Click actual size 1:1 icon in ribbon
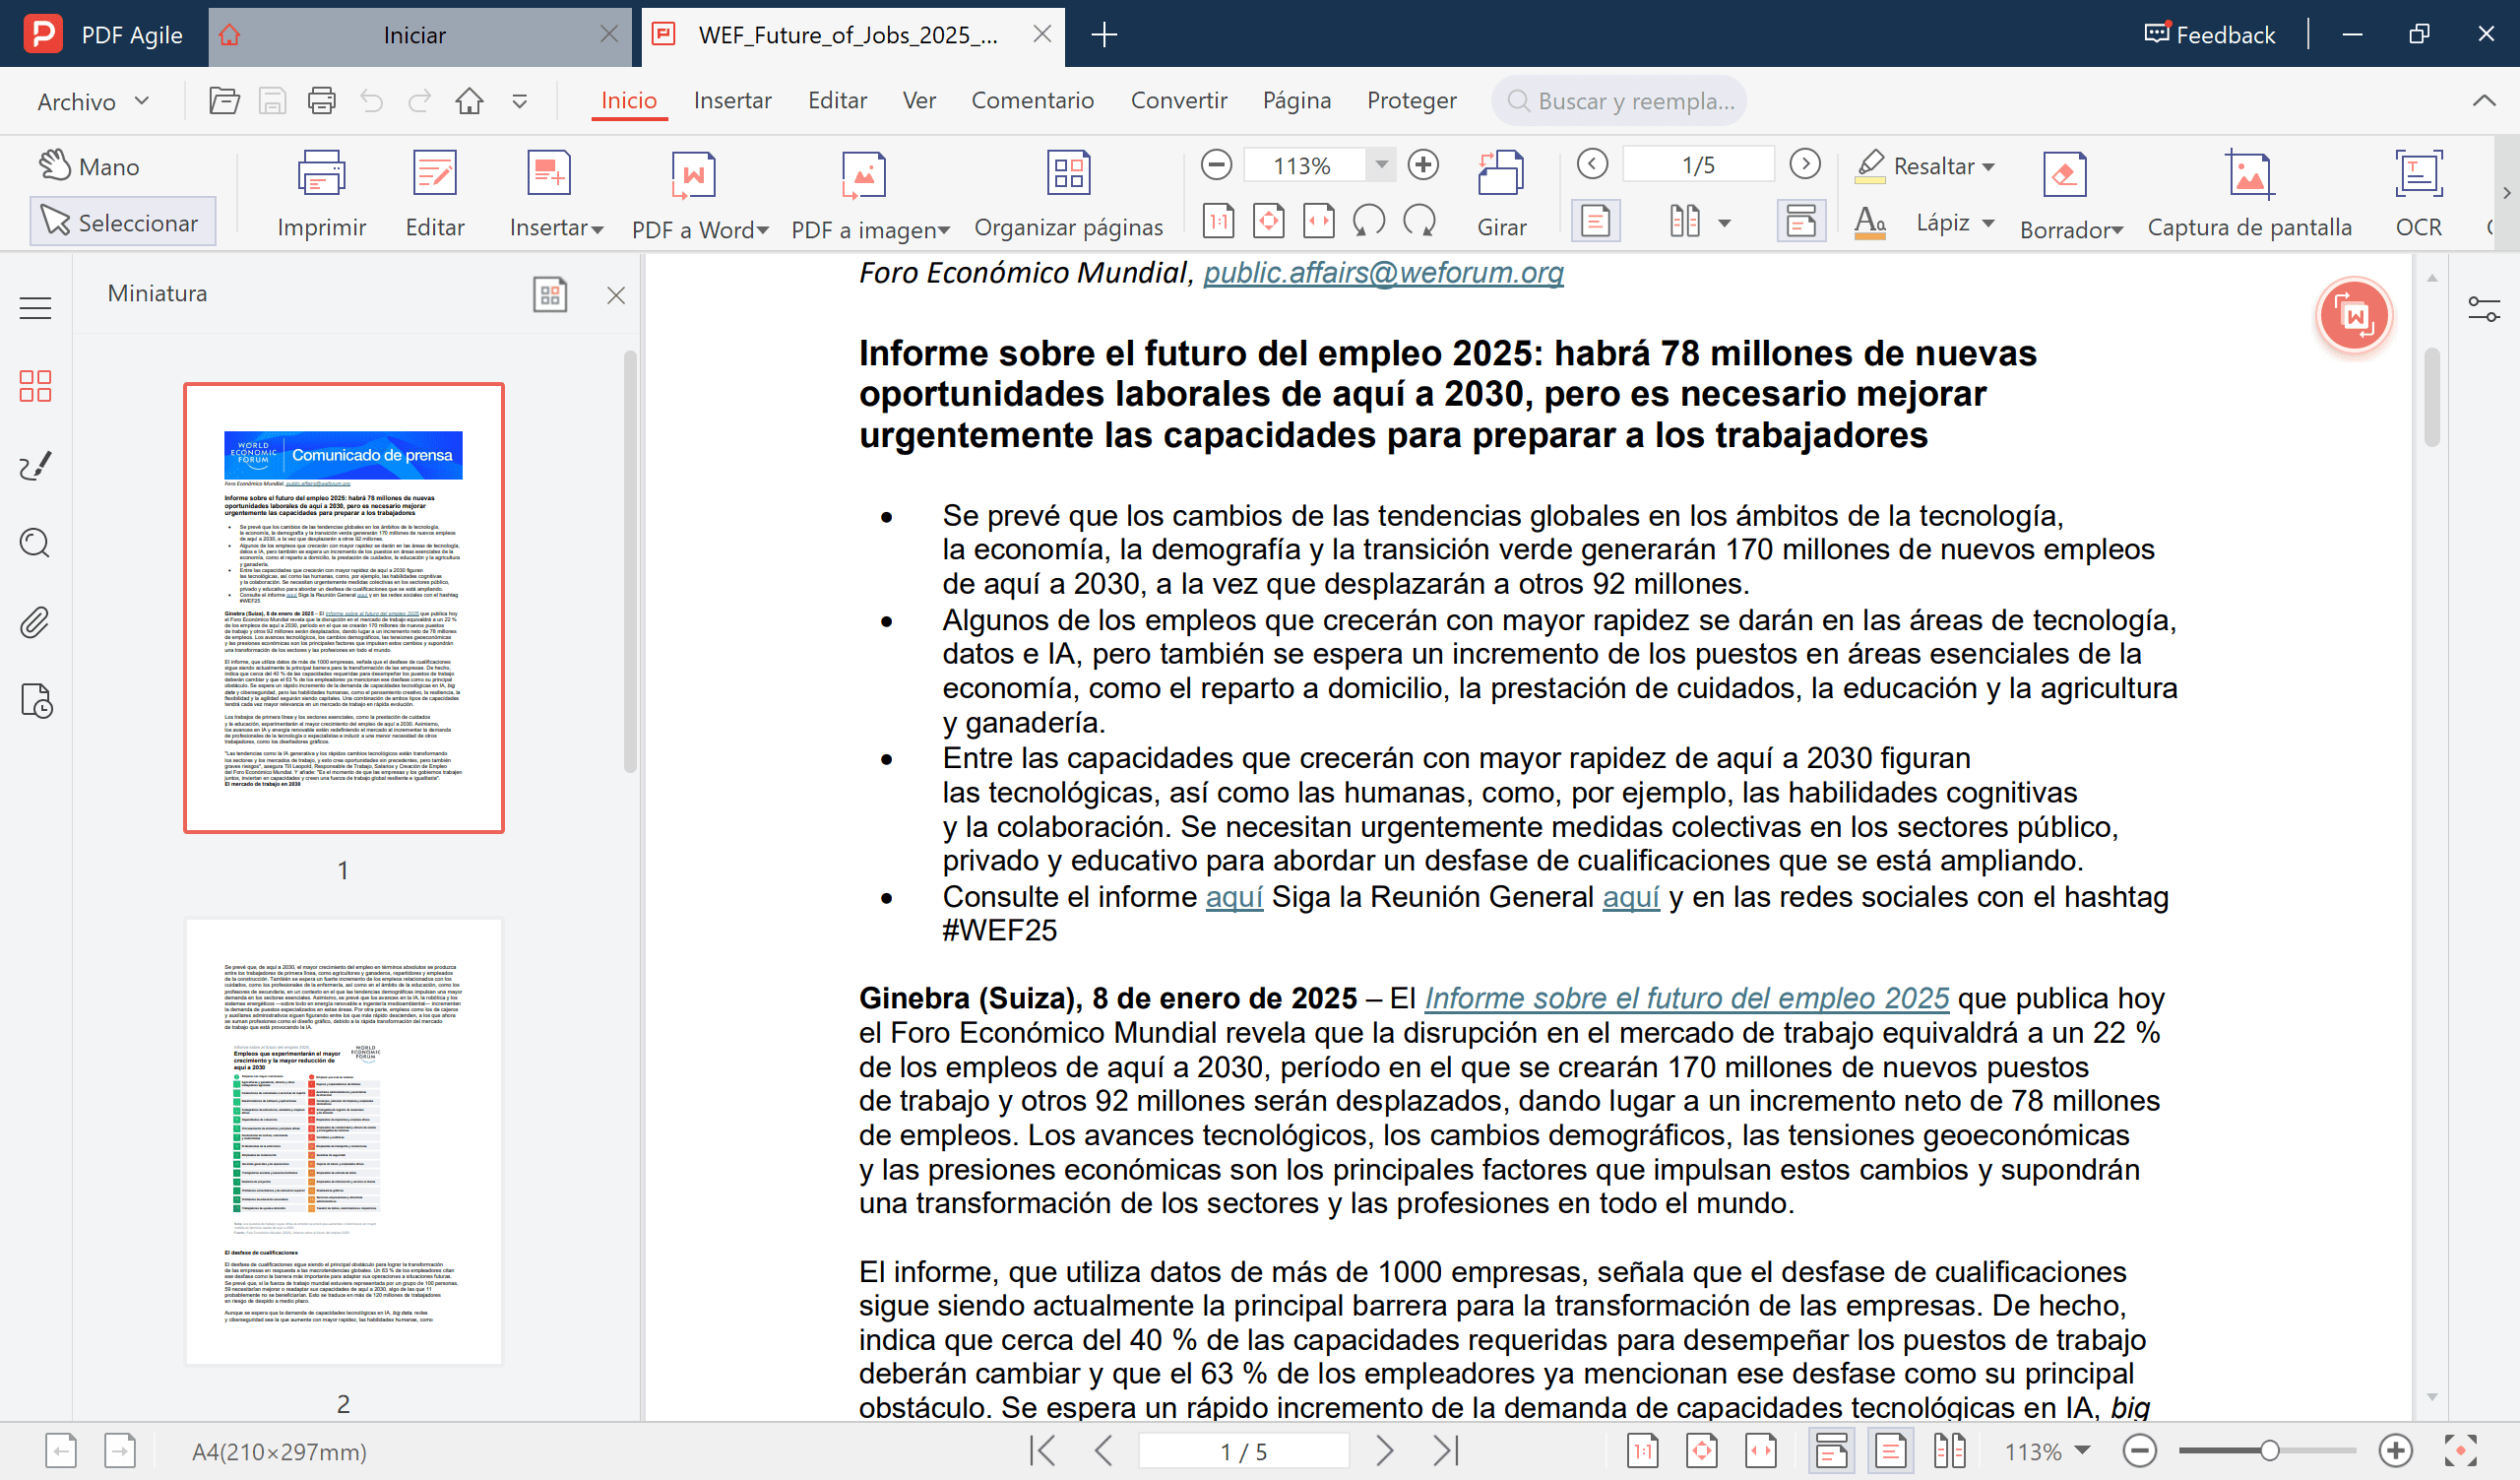Viewport: 2520px width, 1480px height. click(x=1218, y=221)
